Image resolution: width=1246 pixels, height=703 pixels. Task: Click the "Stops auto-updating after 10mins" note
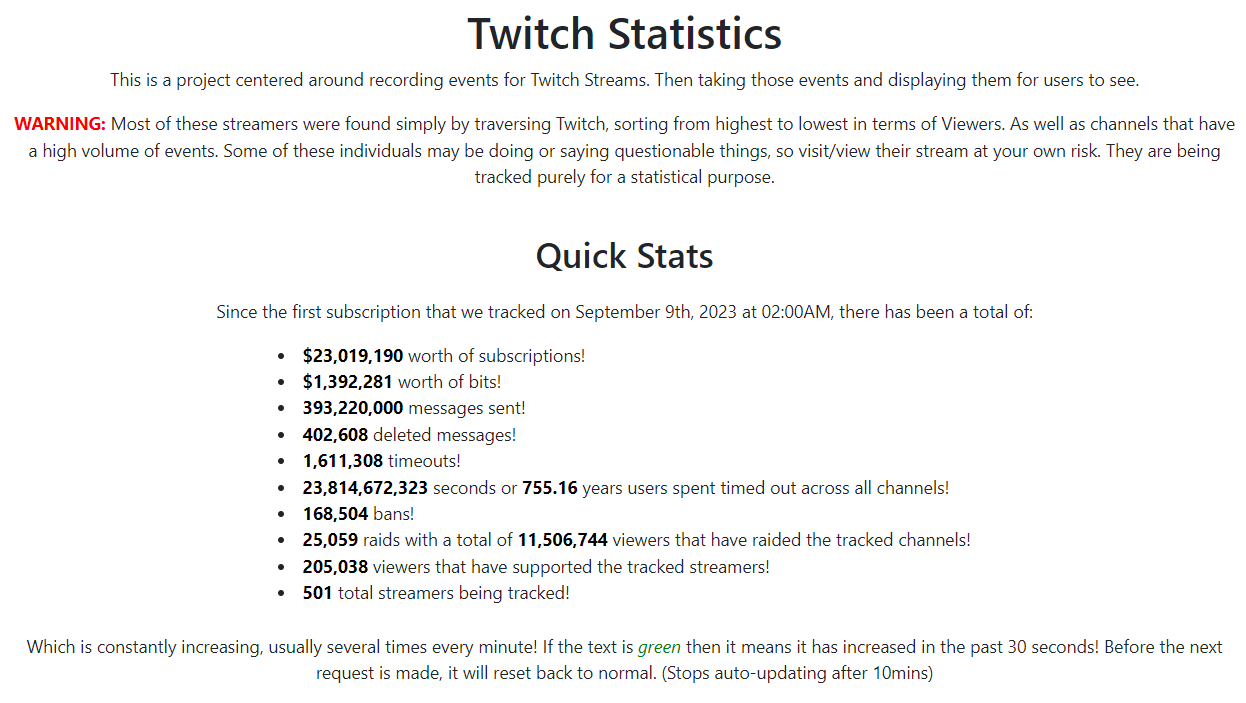point(797,673)
